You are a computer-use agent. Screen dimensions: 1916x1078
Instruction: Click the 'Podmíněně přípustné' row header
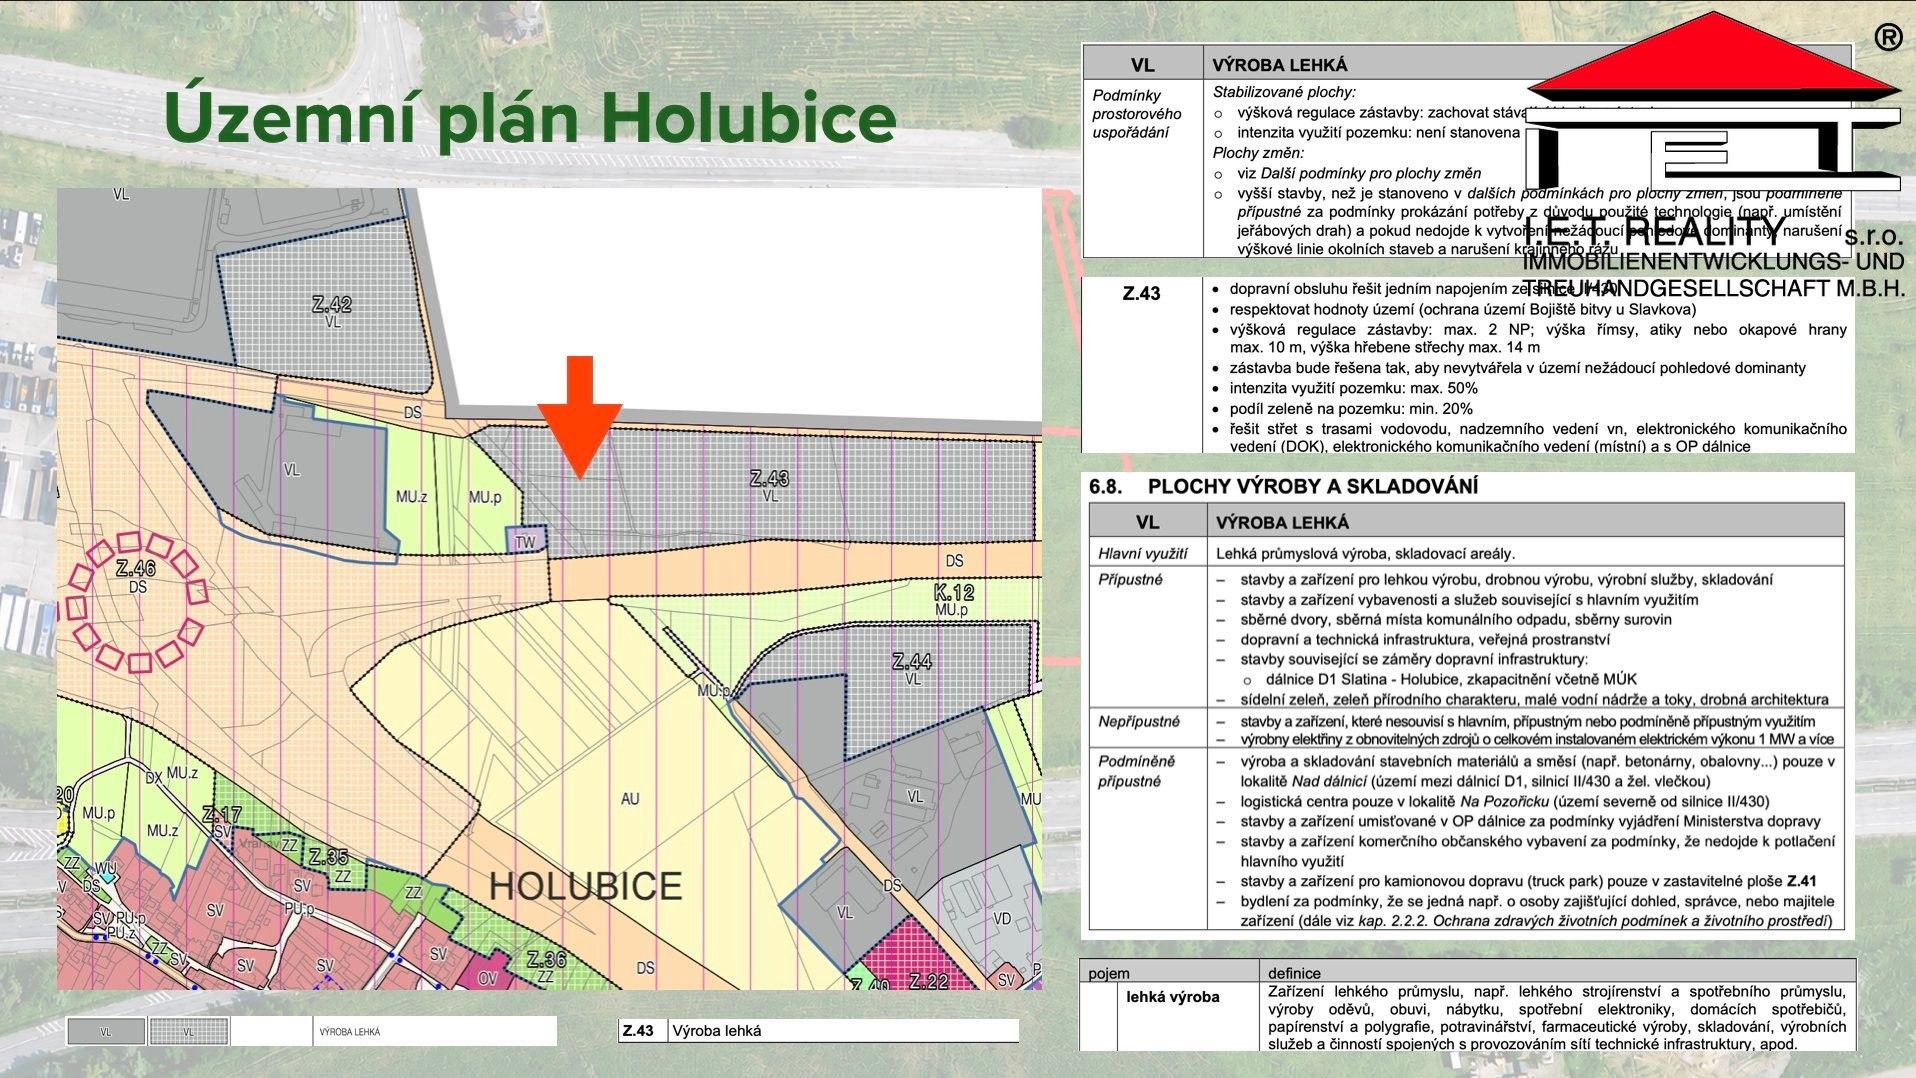1137,771
